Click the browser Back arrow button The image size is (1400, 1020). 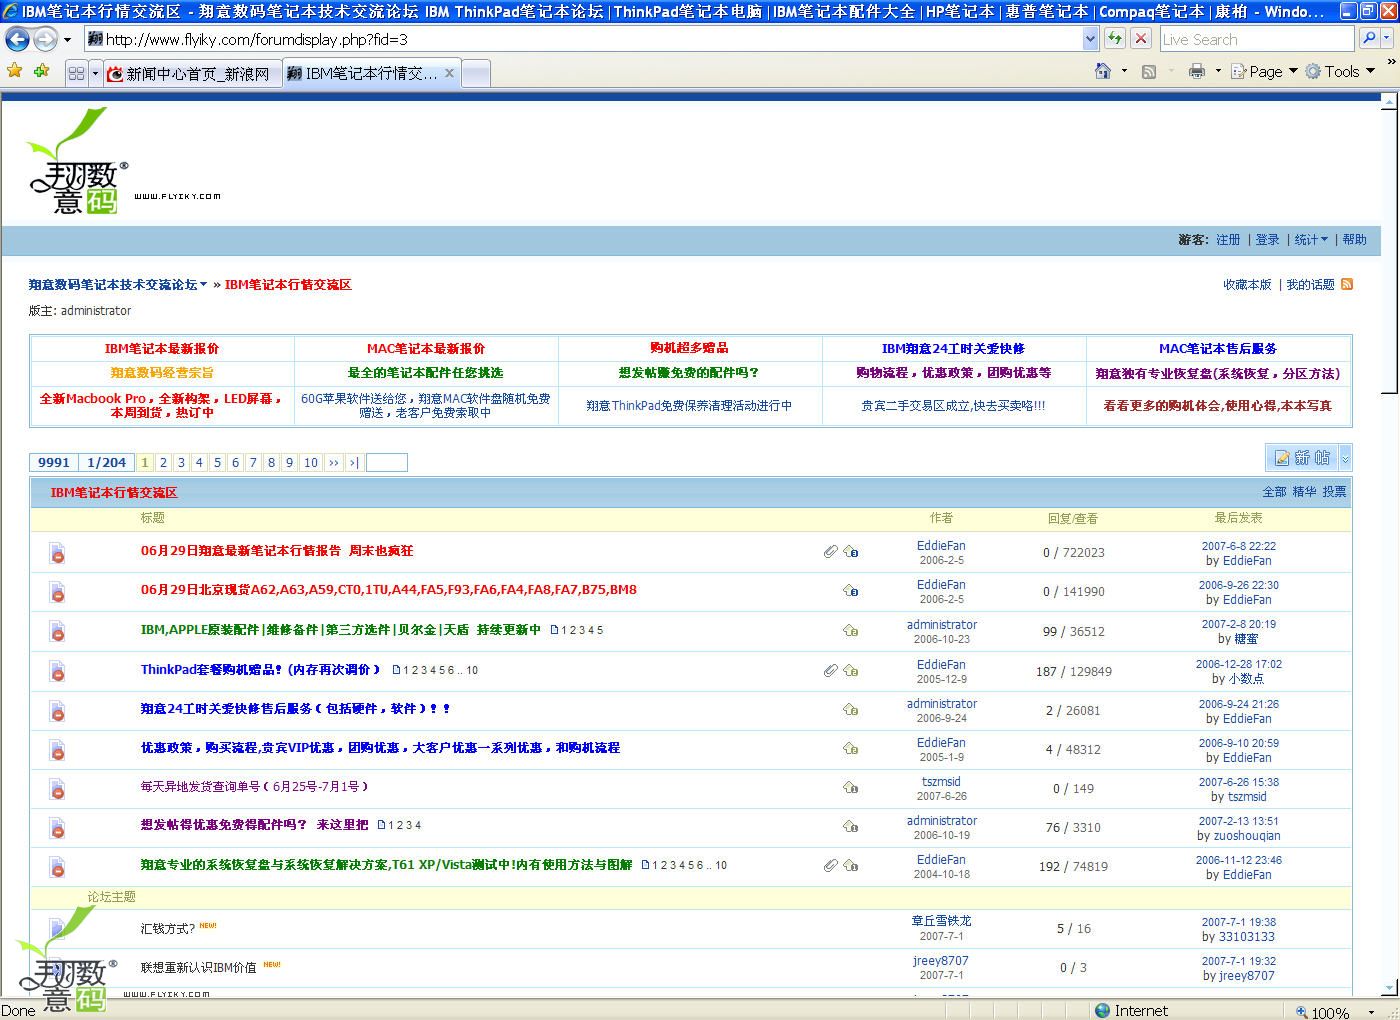tap(17, 39)
